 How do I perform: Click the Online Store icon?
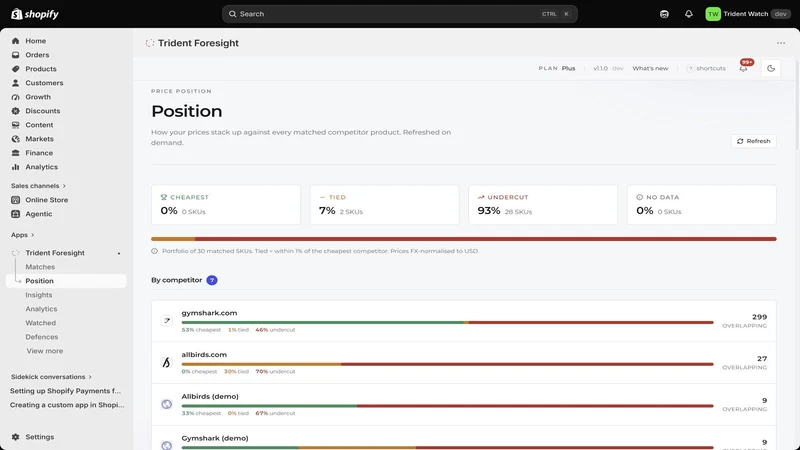pos(15,200)
